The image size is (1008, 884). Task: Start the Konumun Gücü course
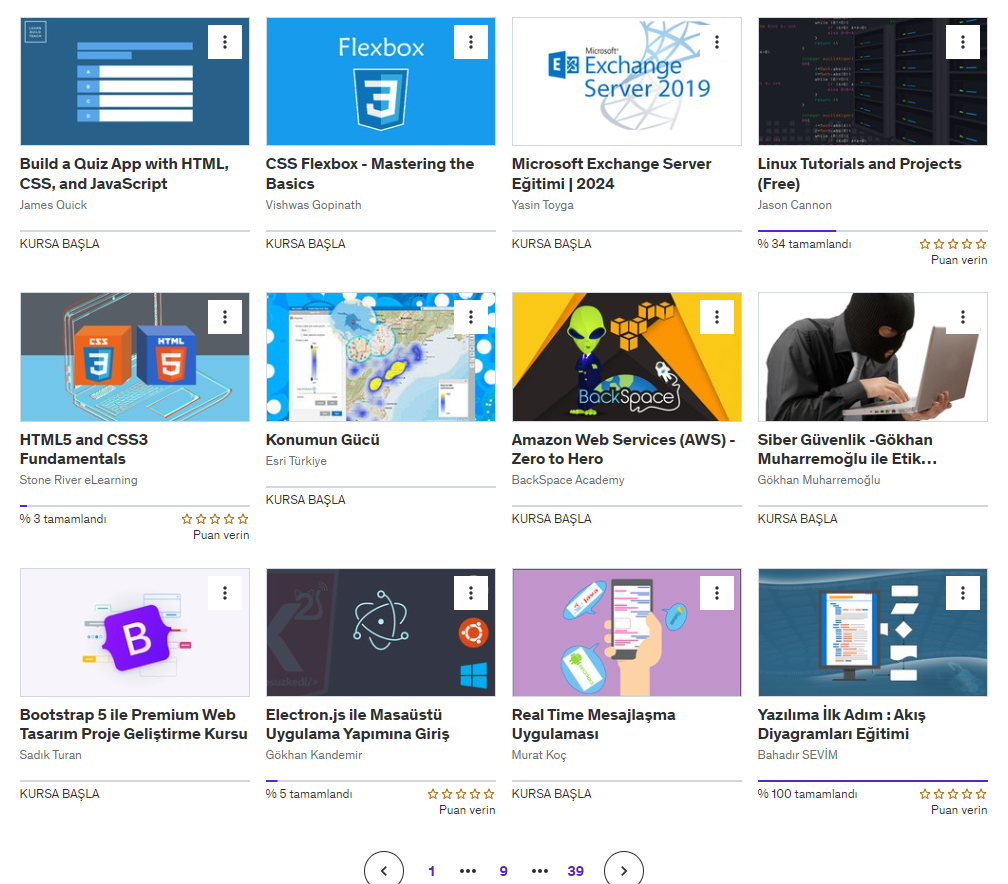[x=305, y=500]
